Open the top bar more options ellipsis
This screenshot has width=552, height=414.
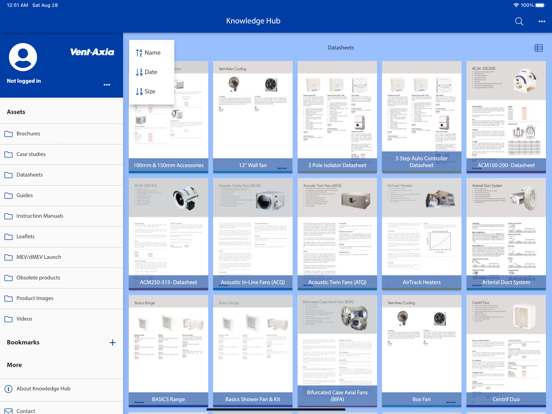click(542, 21)
